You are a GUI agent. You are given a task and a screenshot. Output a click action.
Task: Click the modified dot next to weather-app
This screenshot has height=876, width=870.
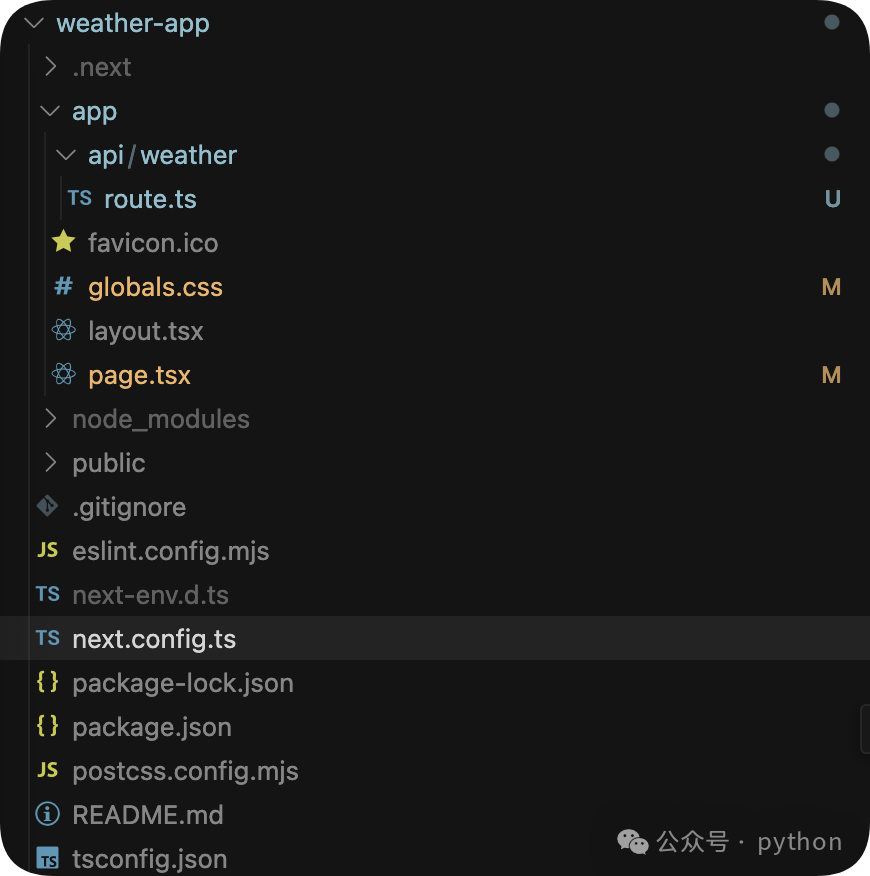click(x=832, y=22)
